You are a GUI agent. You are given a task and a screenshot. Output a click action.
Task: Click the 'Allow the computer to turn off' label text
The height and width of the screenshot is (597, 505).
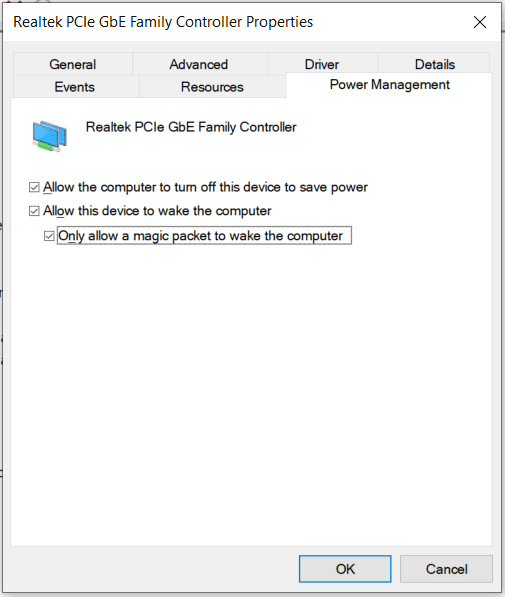point(205,187)
